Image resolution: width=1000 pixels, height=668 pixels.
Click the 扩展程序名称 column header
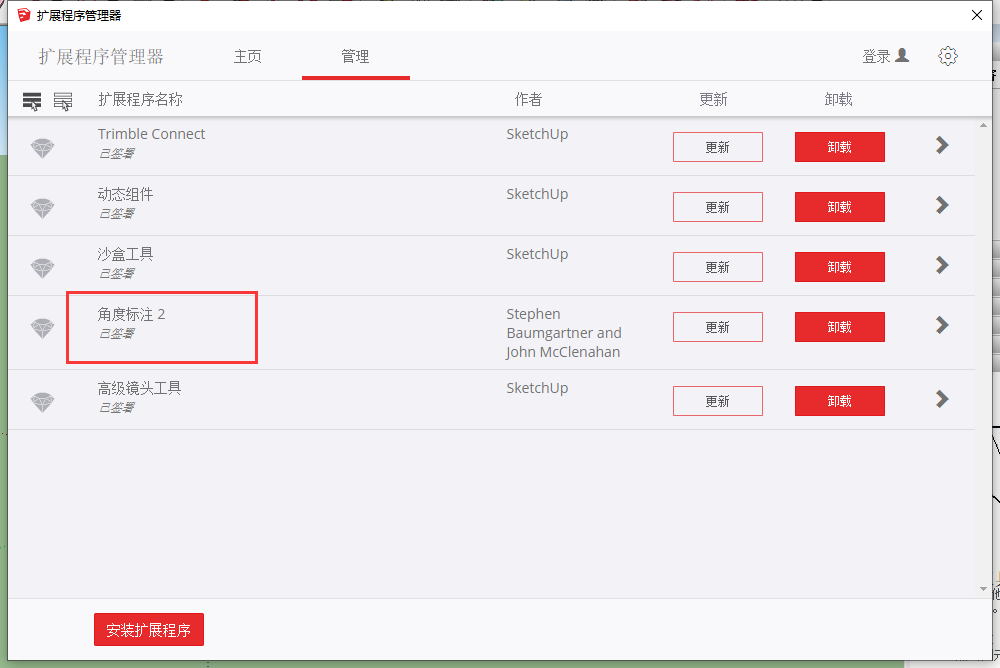[140, 100]
